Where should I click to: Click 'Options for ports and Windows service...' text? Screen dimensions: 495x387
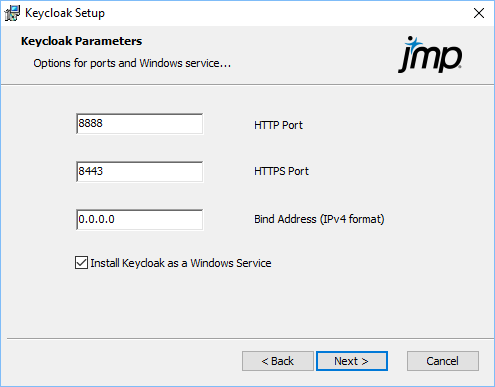point(132,63)
